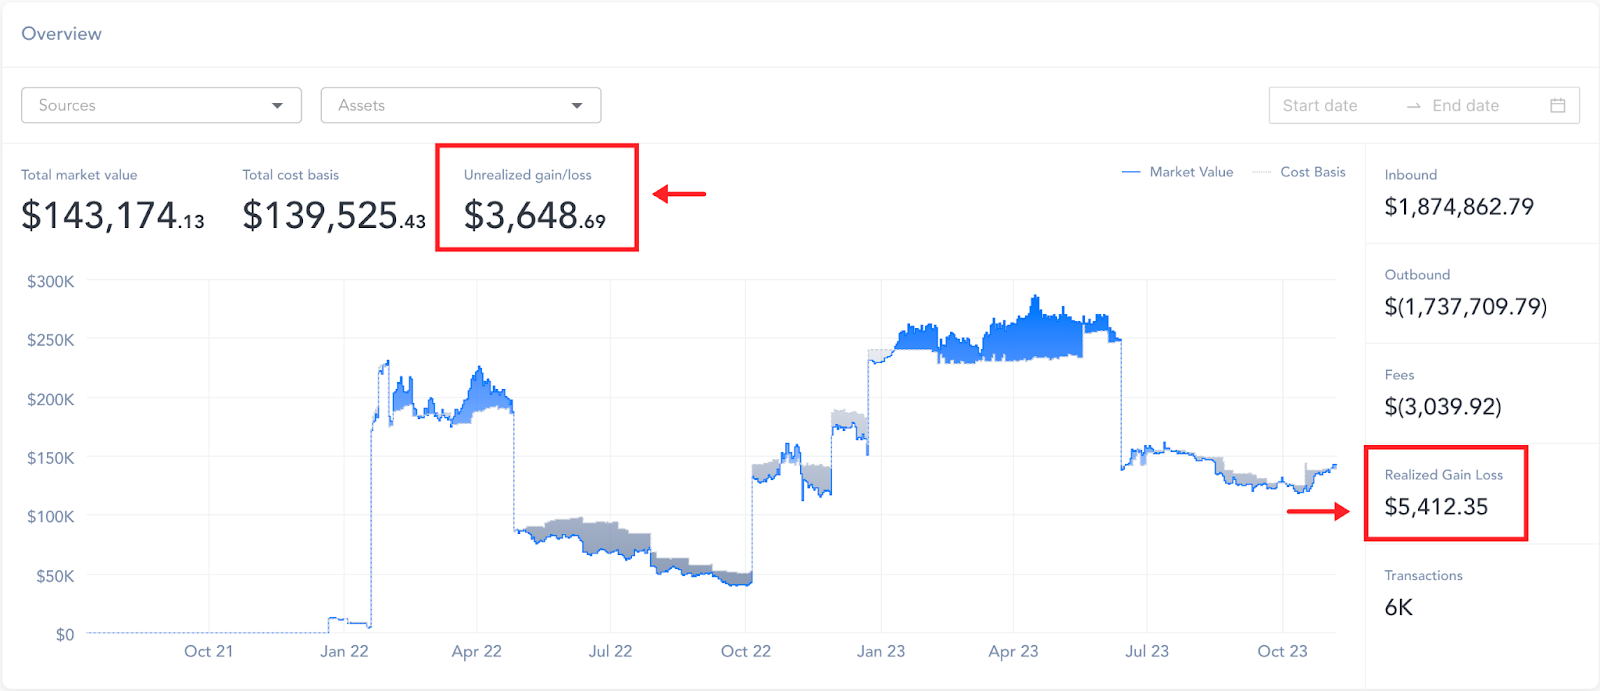The image size is (1600, 691).
Task: Click the Transactions count 6K
Action: (1398, 607)
